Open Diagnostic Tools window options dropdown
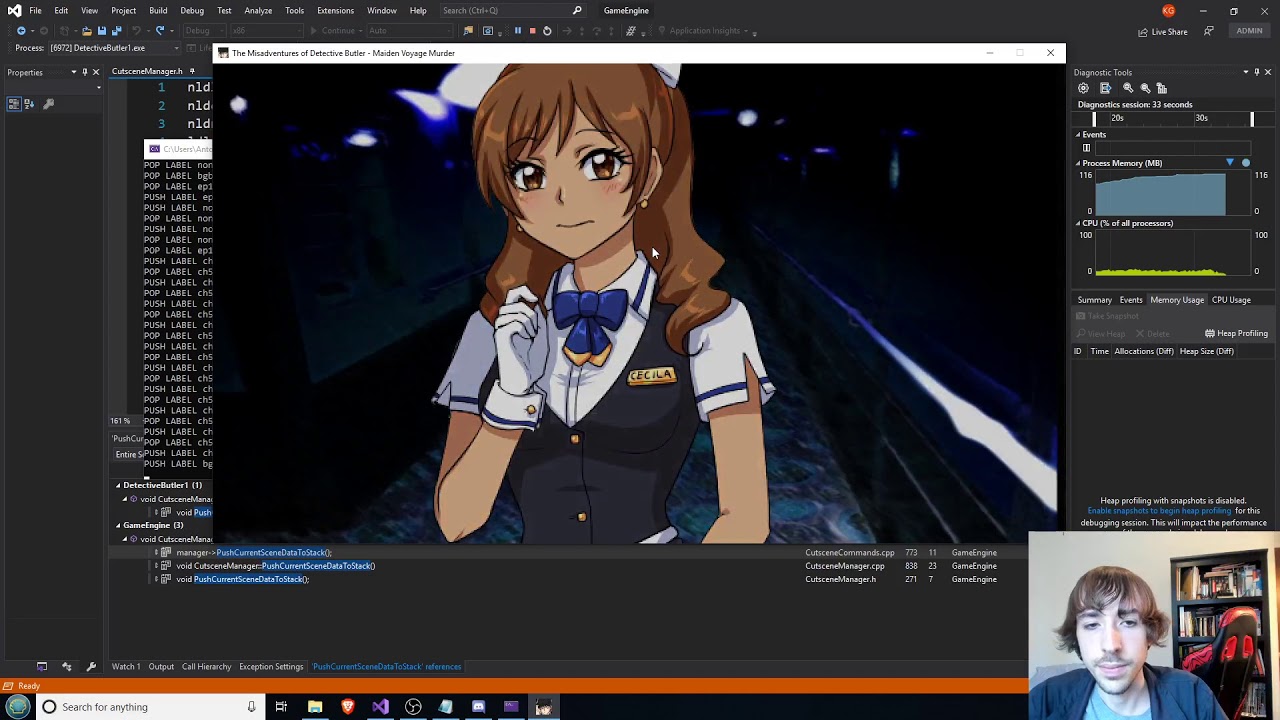This screenshot has width=1280, height=720. click(x=1246, y=72)
